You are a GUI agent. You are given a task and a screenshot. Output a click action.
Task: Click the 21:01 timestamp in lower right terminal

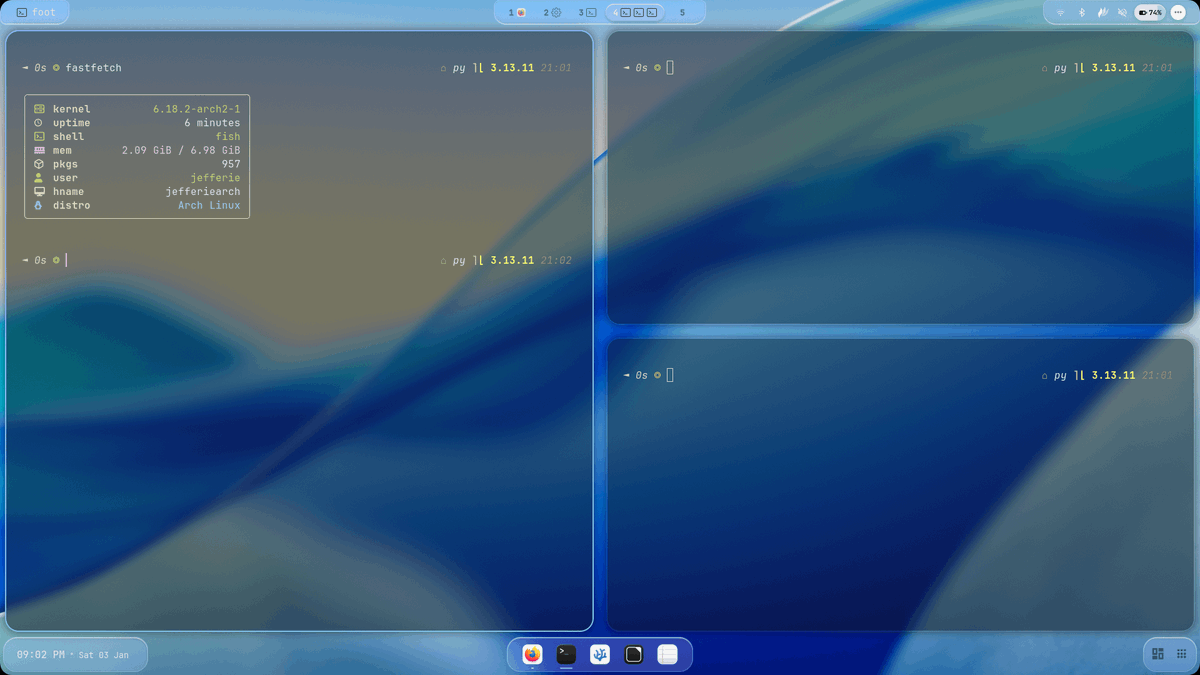(1157, 375)
